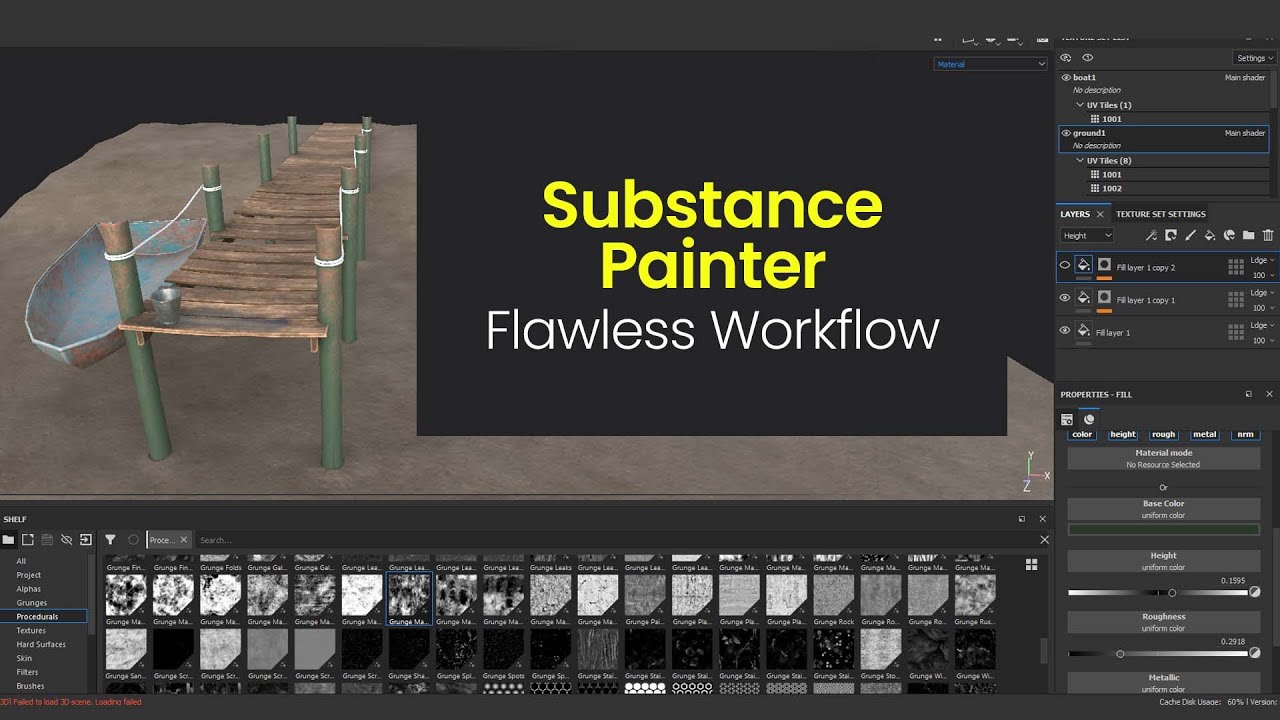The height and width of the screenshot is (720, 1280).
Task: Click the add fill layer bucket icon
Action: [1210, 235]
